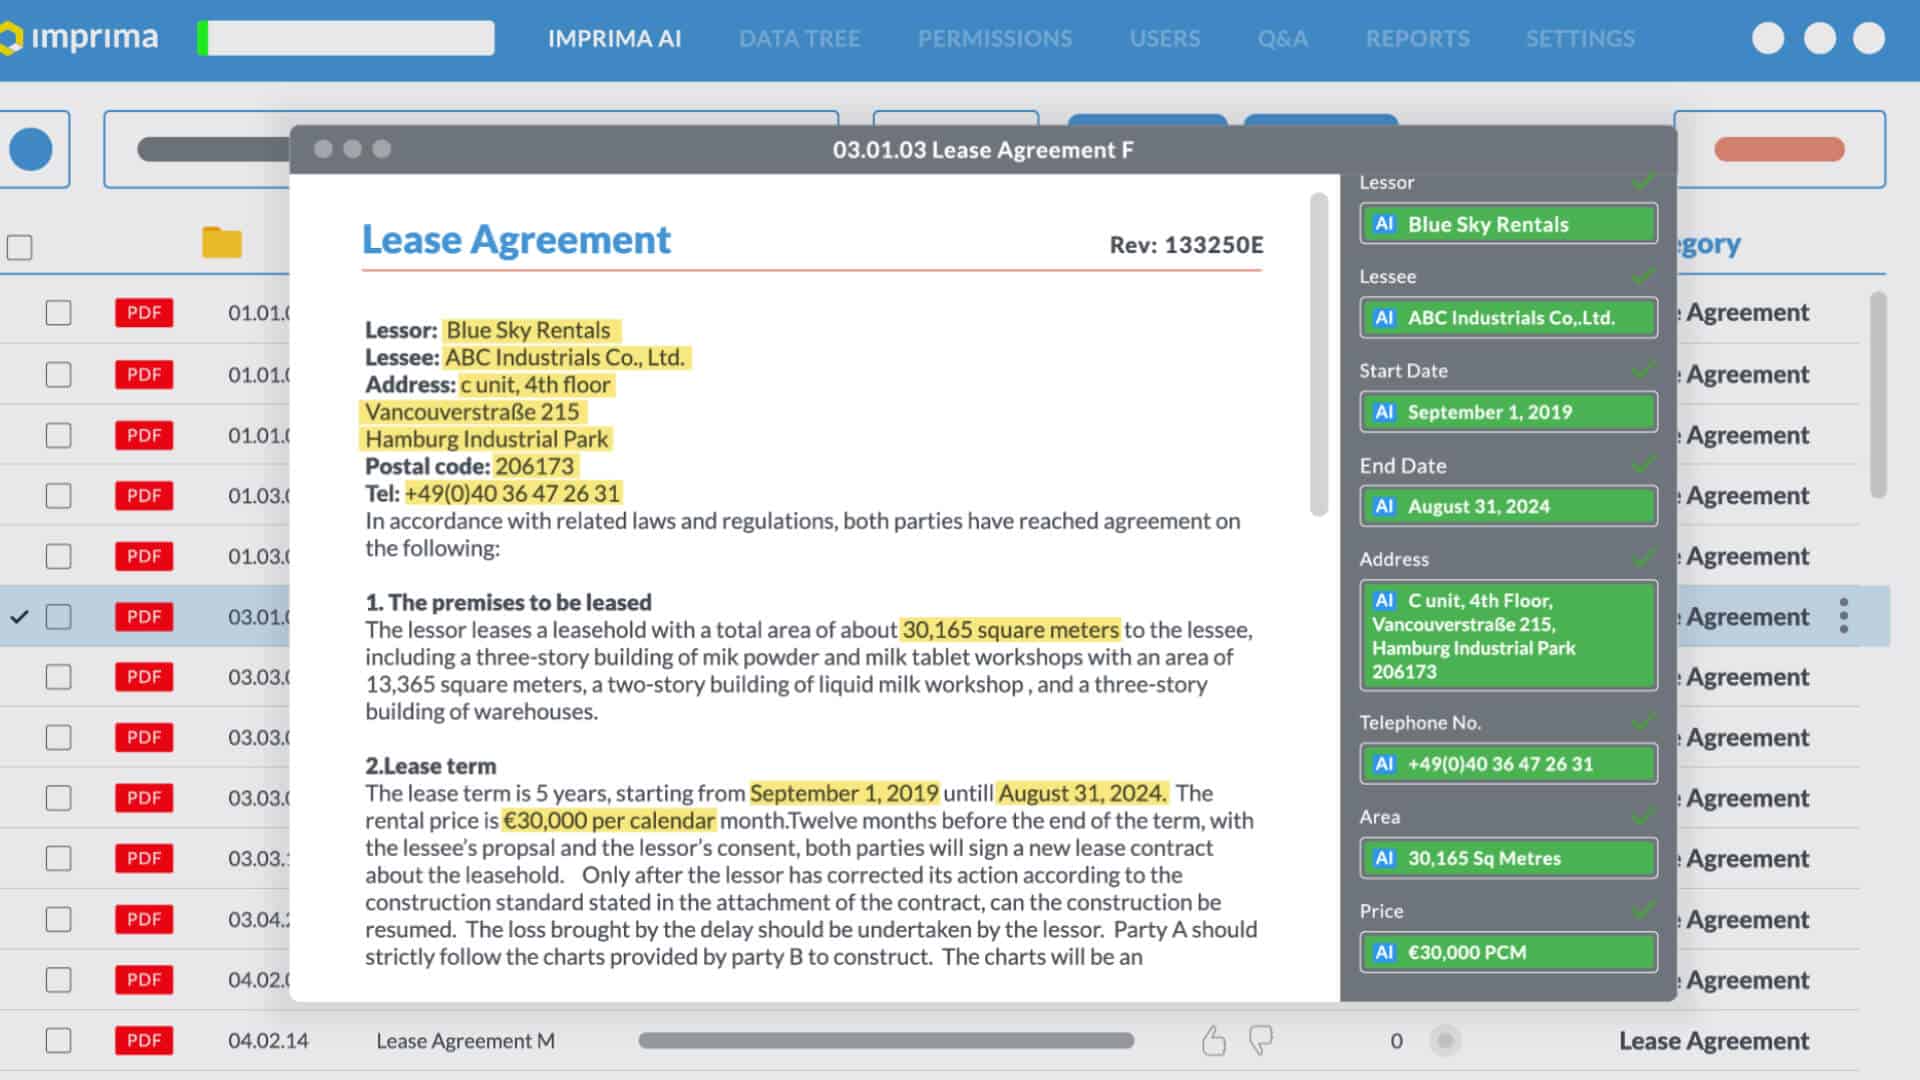Click the thumbs down icon for Lease Agreement M
The height and width of the screenshot is (1080, 1920).
pyautogui.click(x=1261, y=1040)
